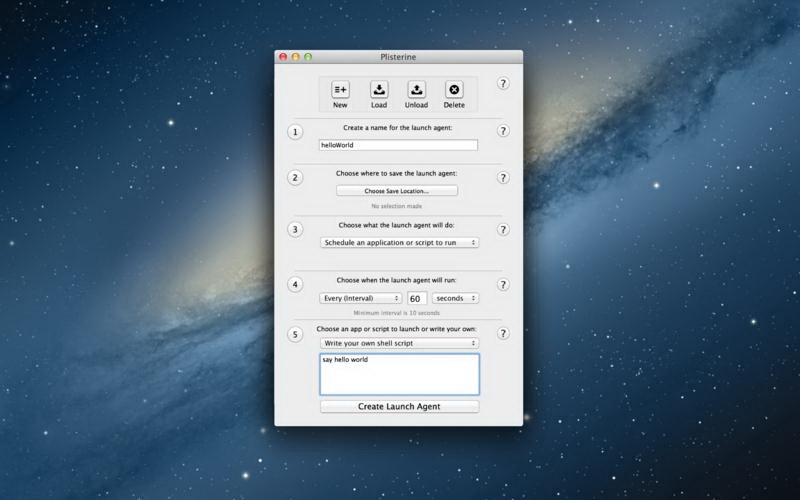
Task: Open help for step 1 agent name
Action: pos(503,131)
